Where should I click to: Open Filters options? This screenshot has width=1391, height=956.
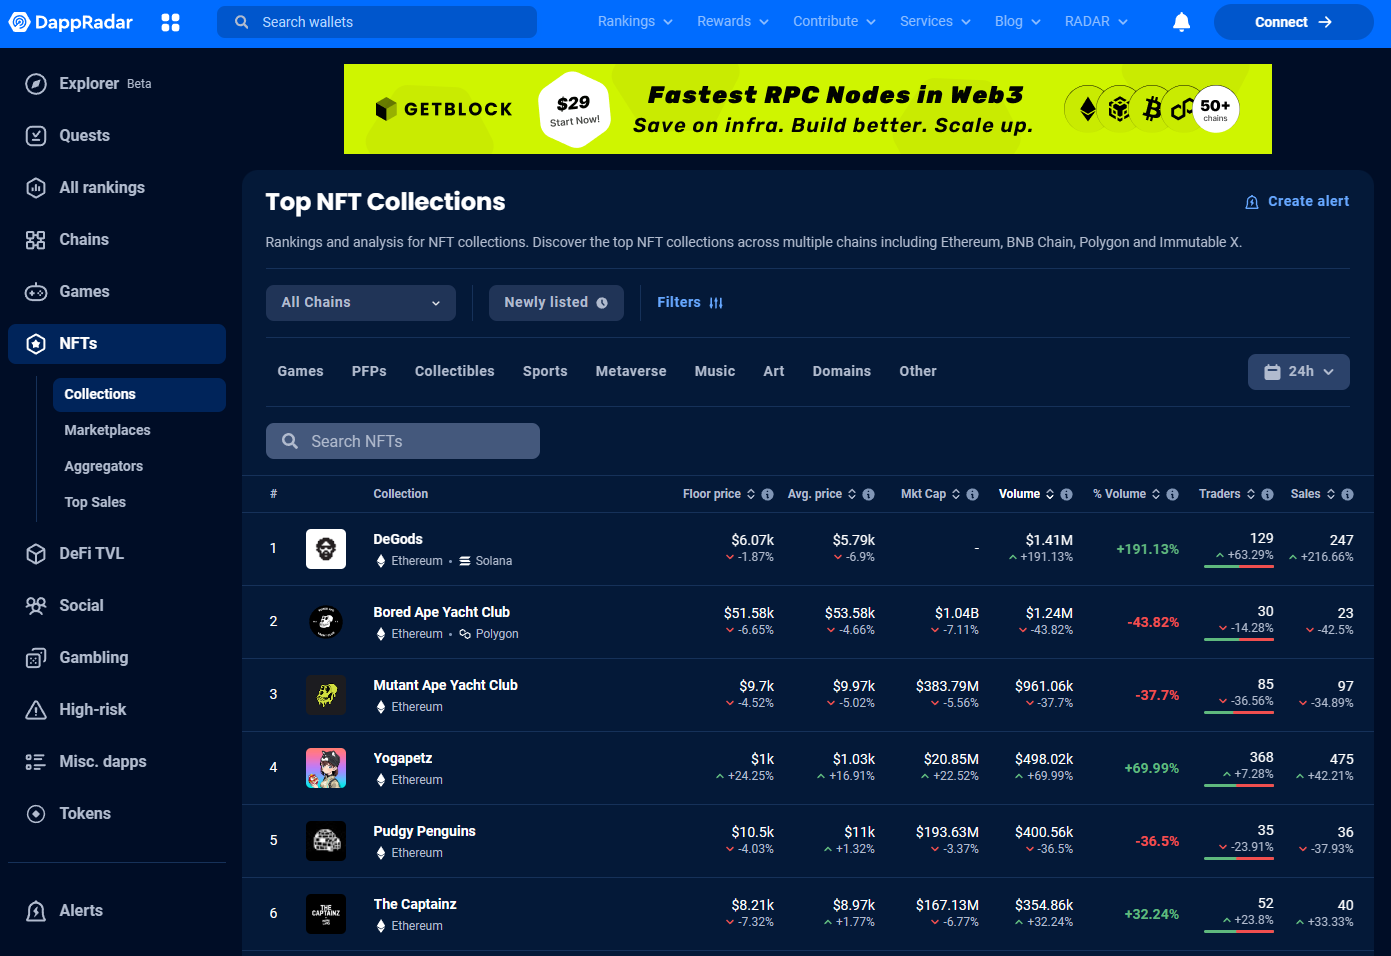[690, 303]
